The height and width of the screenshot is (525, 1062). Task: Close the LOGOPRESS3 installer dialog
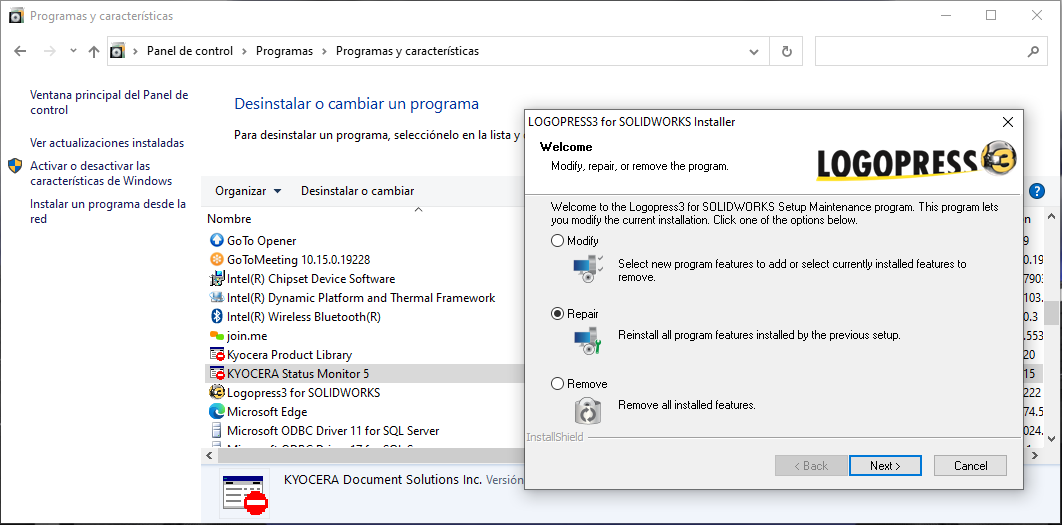(1007, 122)
